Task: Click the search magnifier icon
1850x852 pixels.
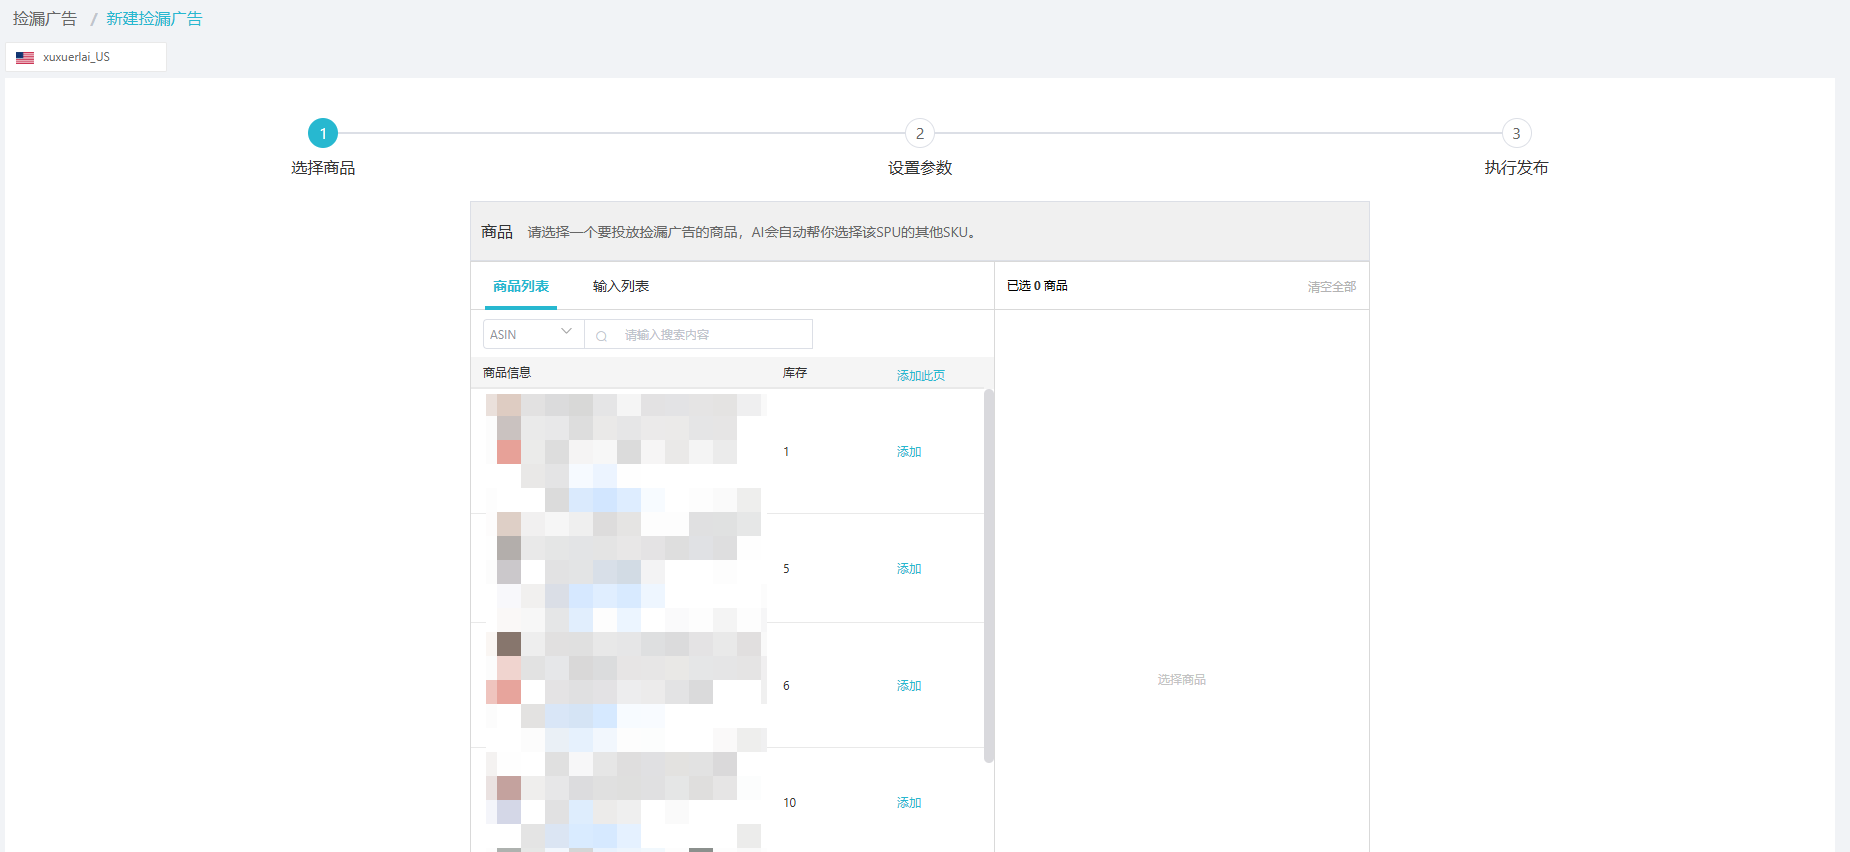Action: point(601,336)
